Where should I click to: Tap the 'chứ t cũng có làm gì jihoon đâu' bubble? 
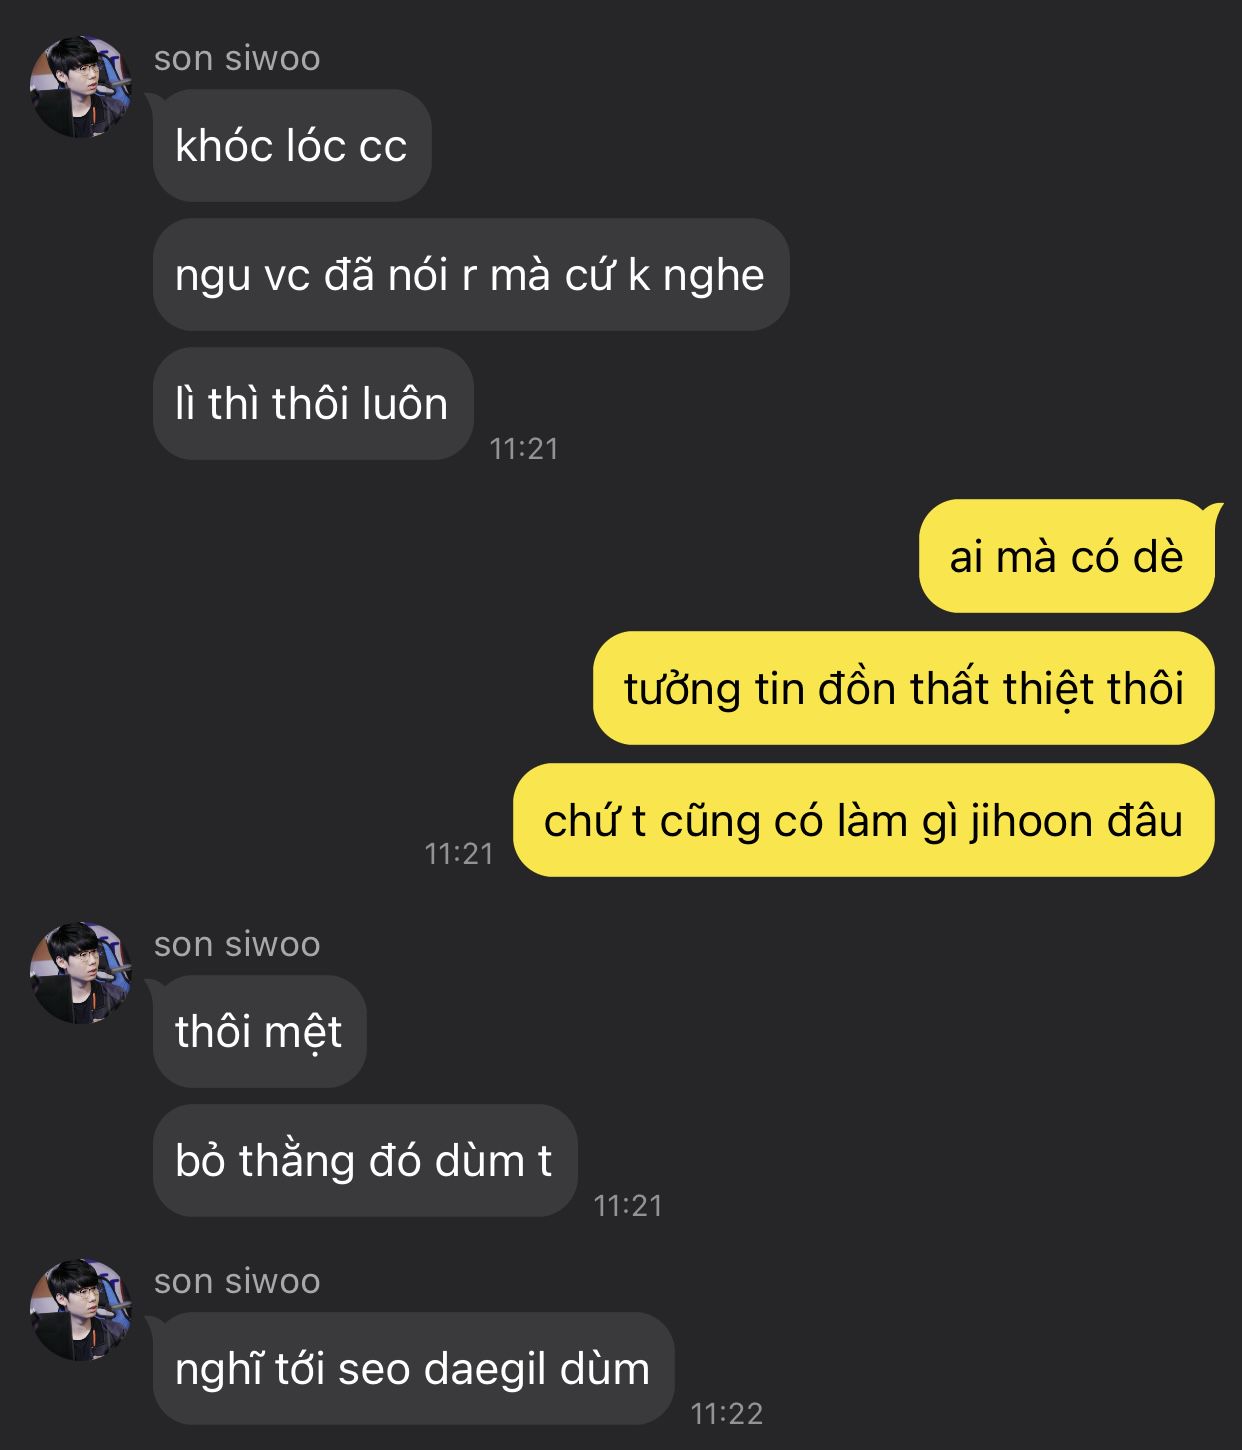tap(864, 820)
